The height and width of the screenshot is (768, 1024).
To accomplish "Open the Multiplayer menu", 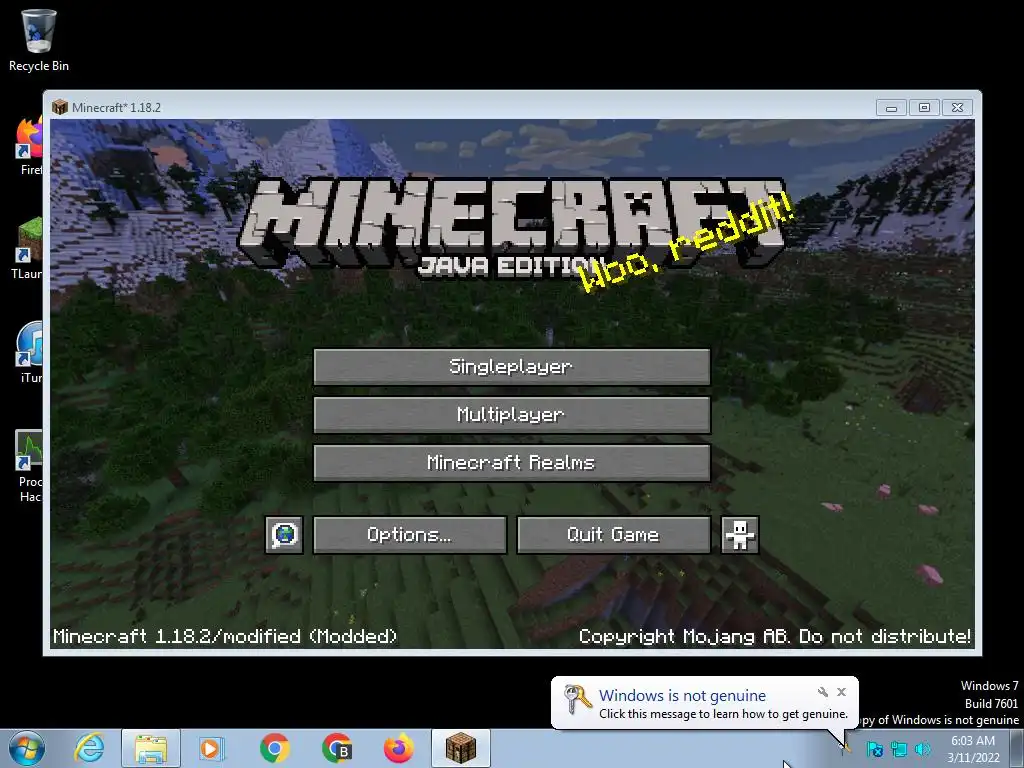I will pyautogui.click(x=511, y=415).
